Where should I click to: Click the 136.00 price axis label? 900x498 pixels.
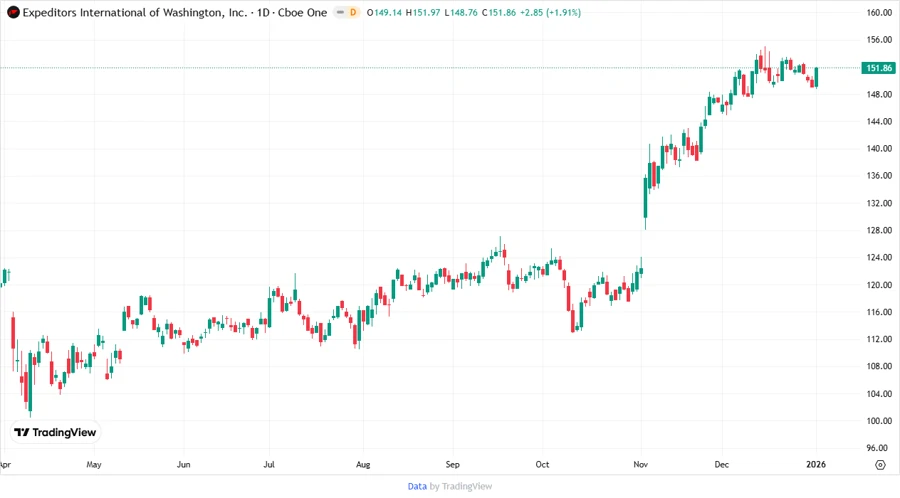pos(879,176)
